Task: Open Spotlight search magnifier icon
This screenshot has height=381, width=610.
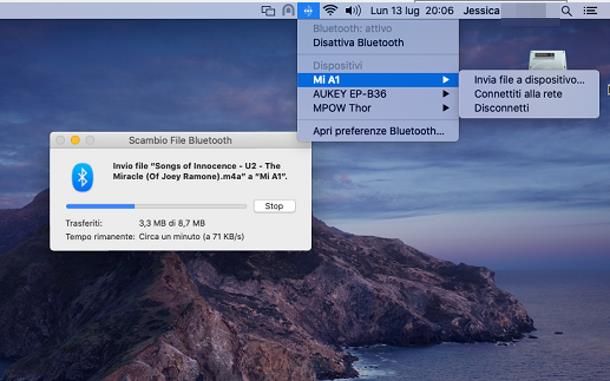Action: 566,11
